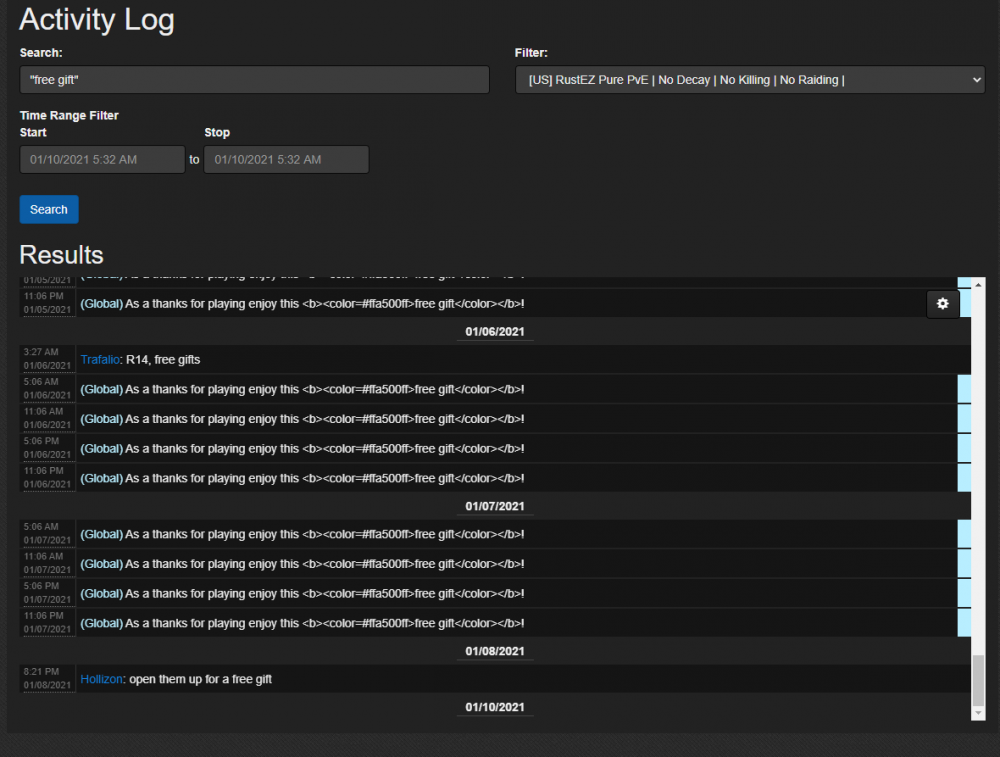
Task: Click the "open them up for a free gift" message
Action: pos(200,679)
